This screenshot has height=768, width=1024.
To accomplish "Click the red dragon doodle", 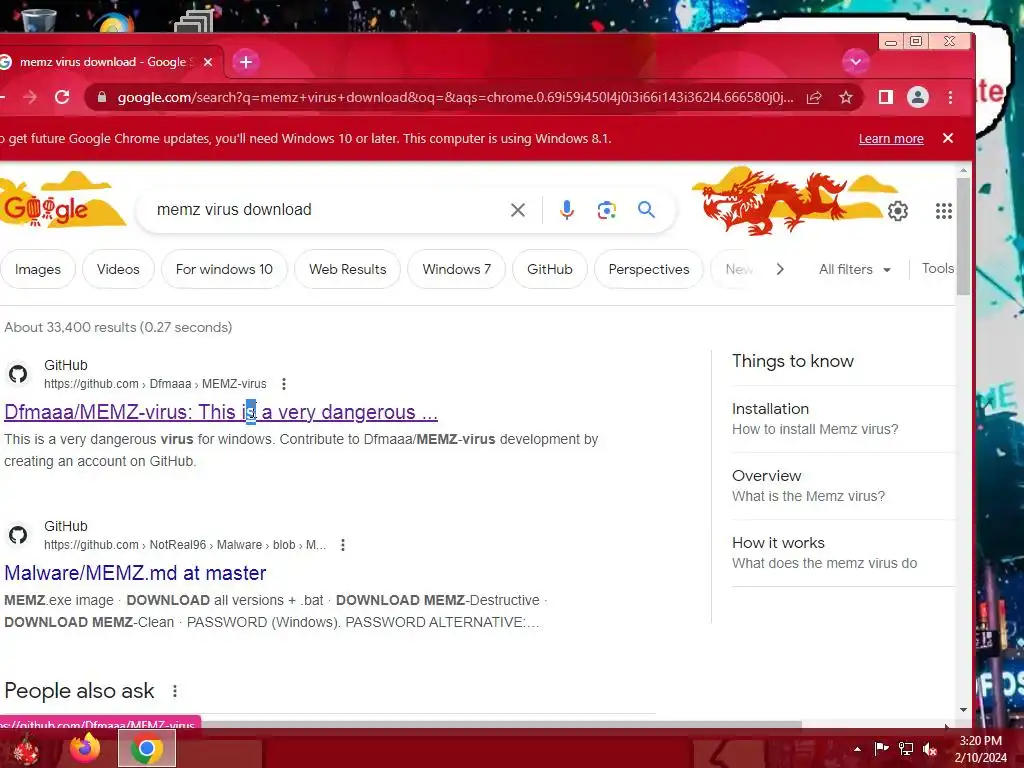I will pos(774,201).
